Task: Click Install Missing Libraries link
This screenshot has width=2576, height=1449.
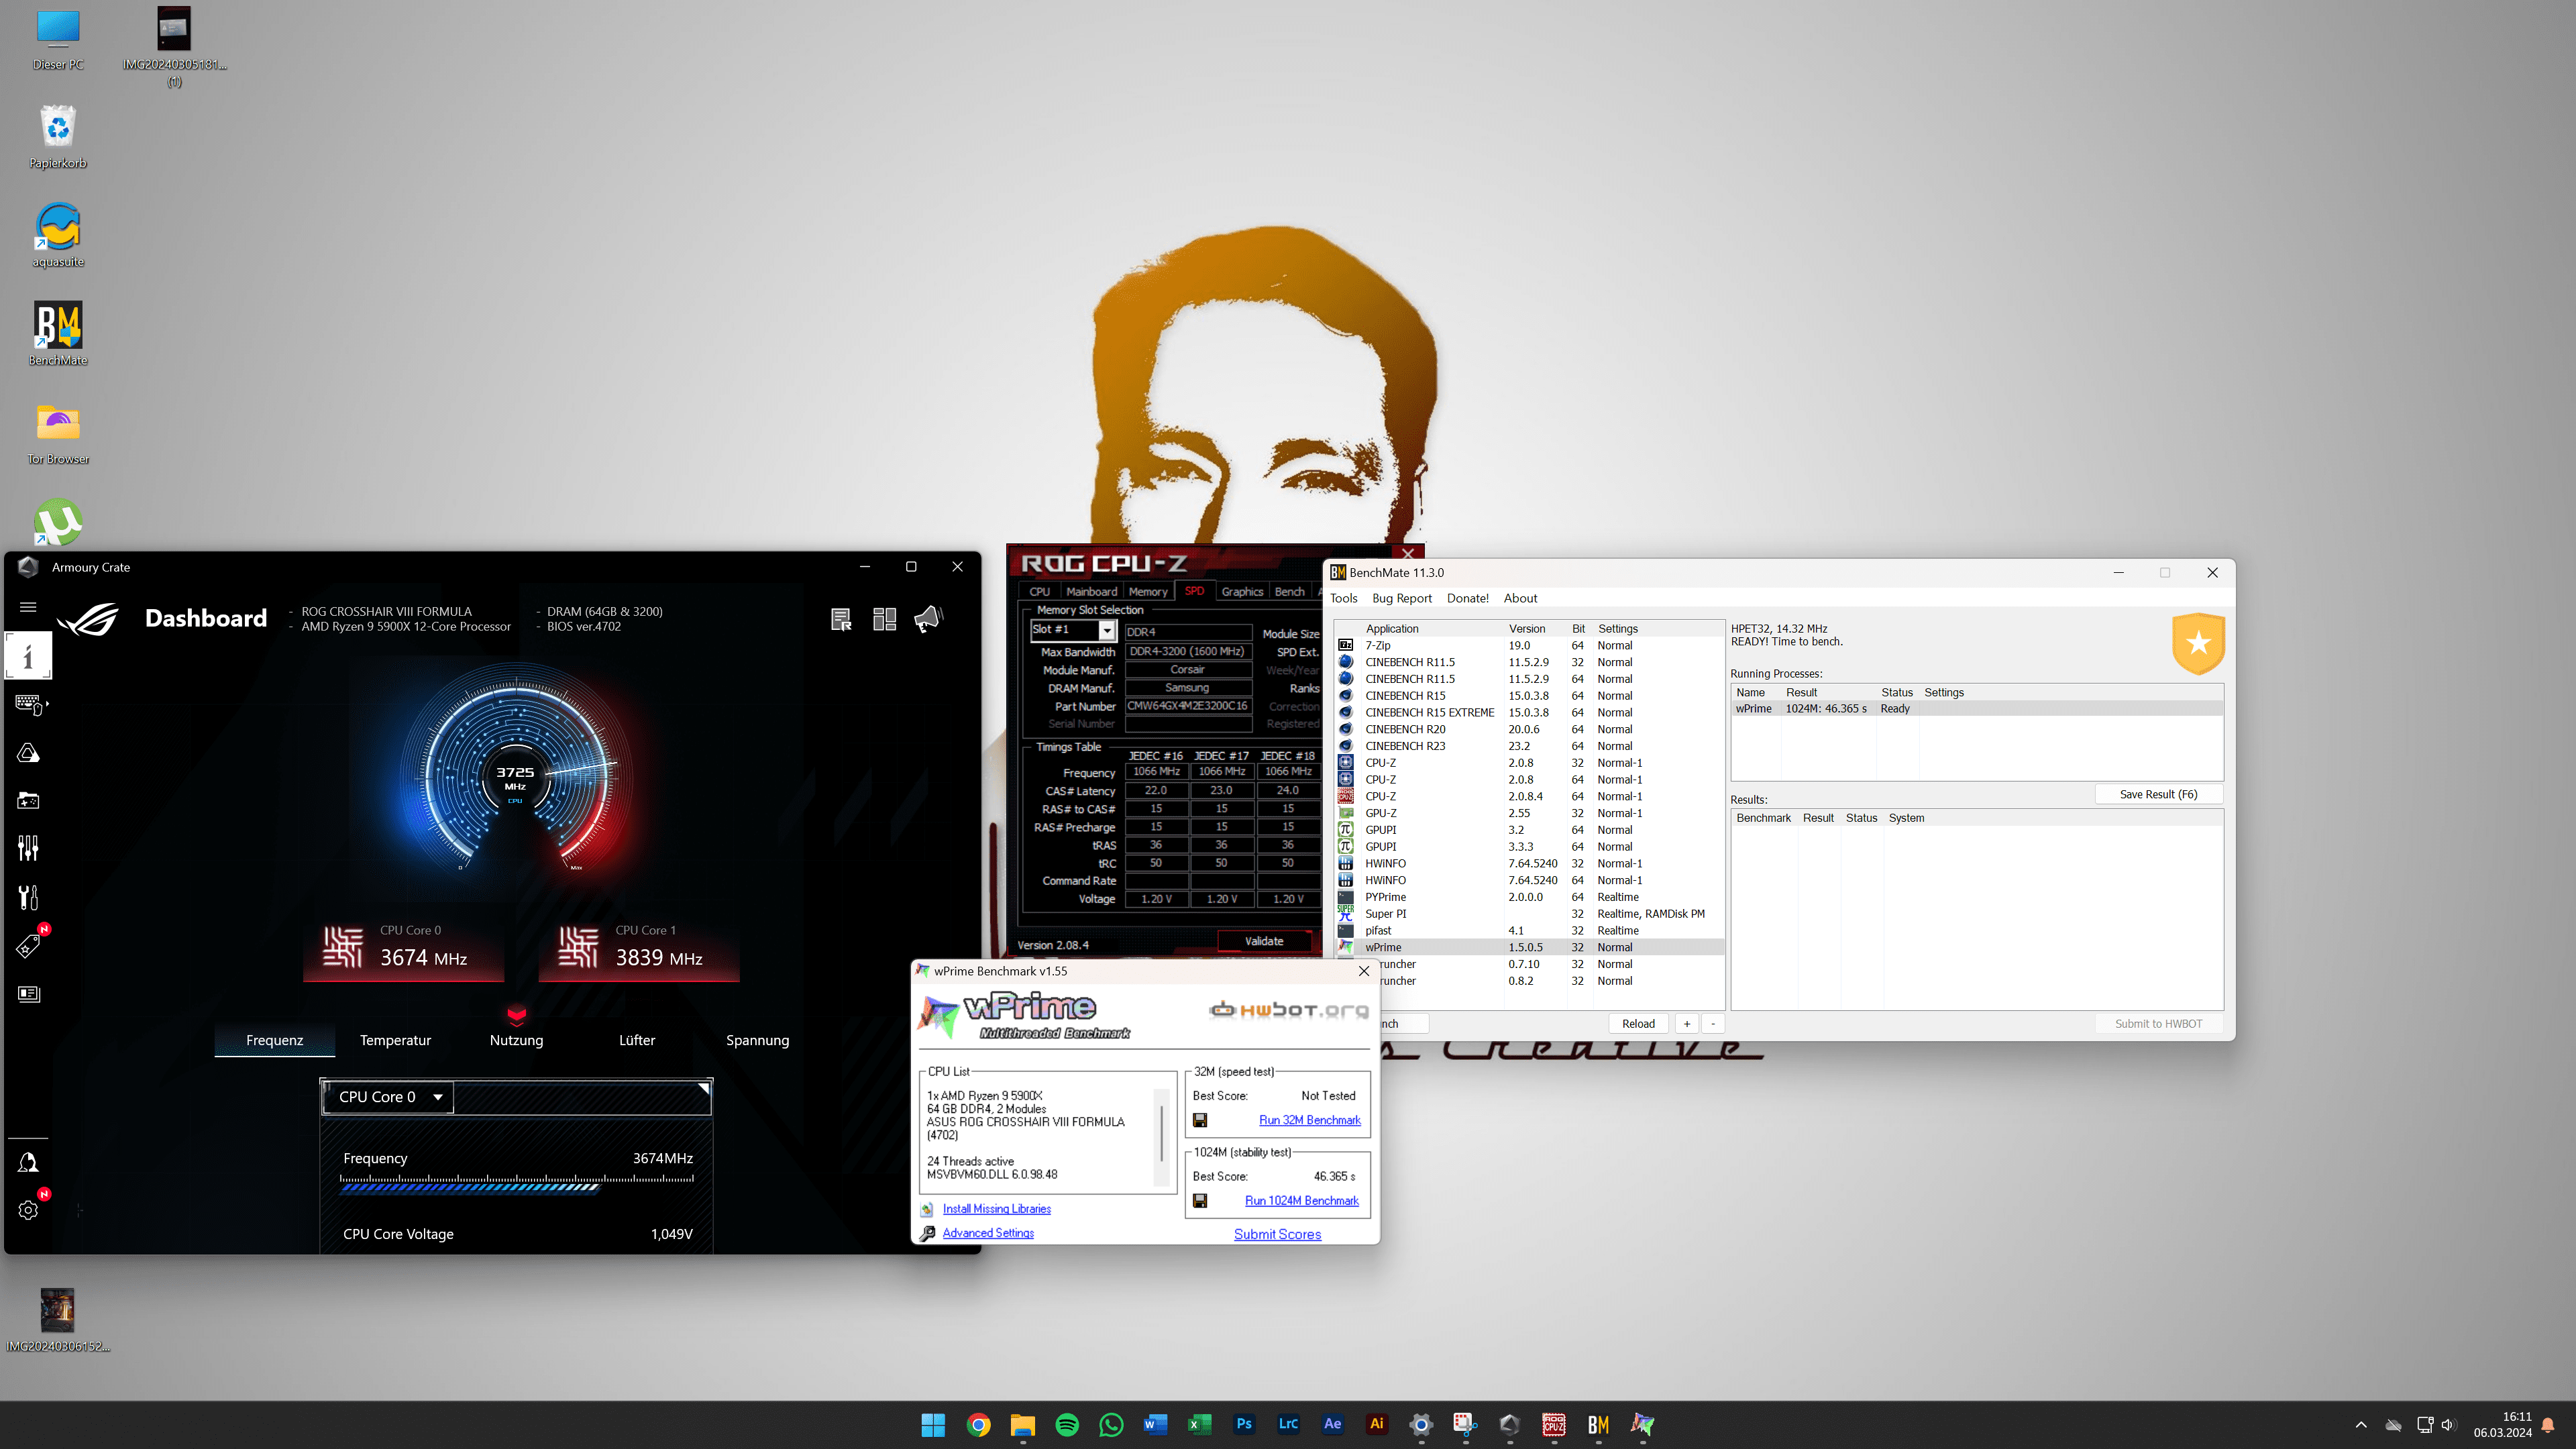Action: 996,1209
